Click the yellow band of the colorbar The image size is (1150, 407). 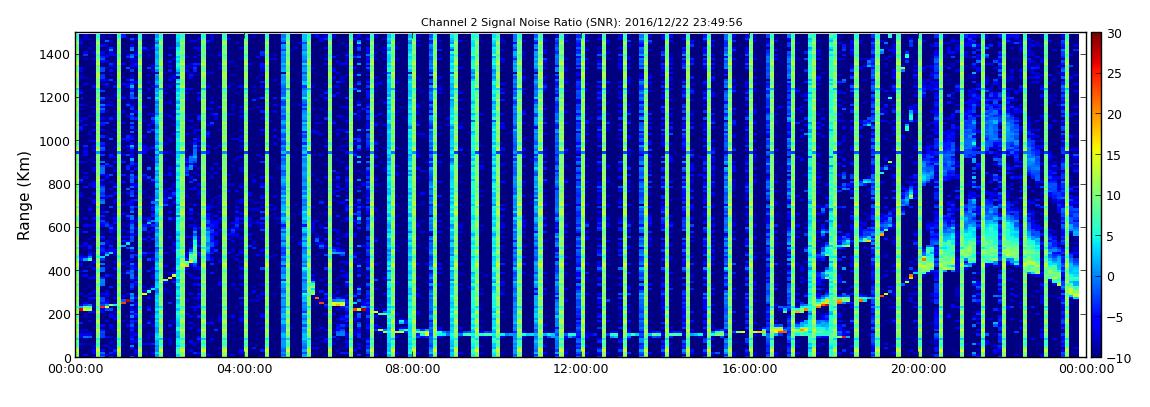[x=1096, y=147]
